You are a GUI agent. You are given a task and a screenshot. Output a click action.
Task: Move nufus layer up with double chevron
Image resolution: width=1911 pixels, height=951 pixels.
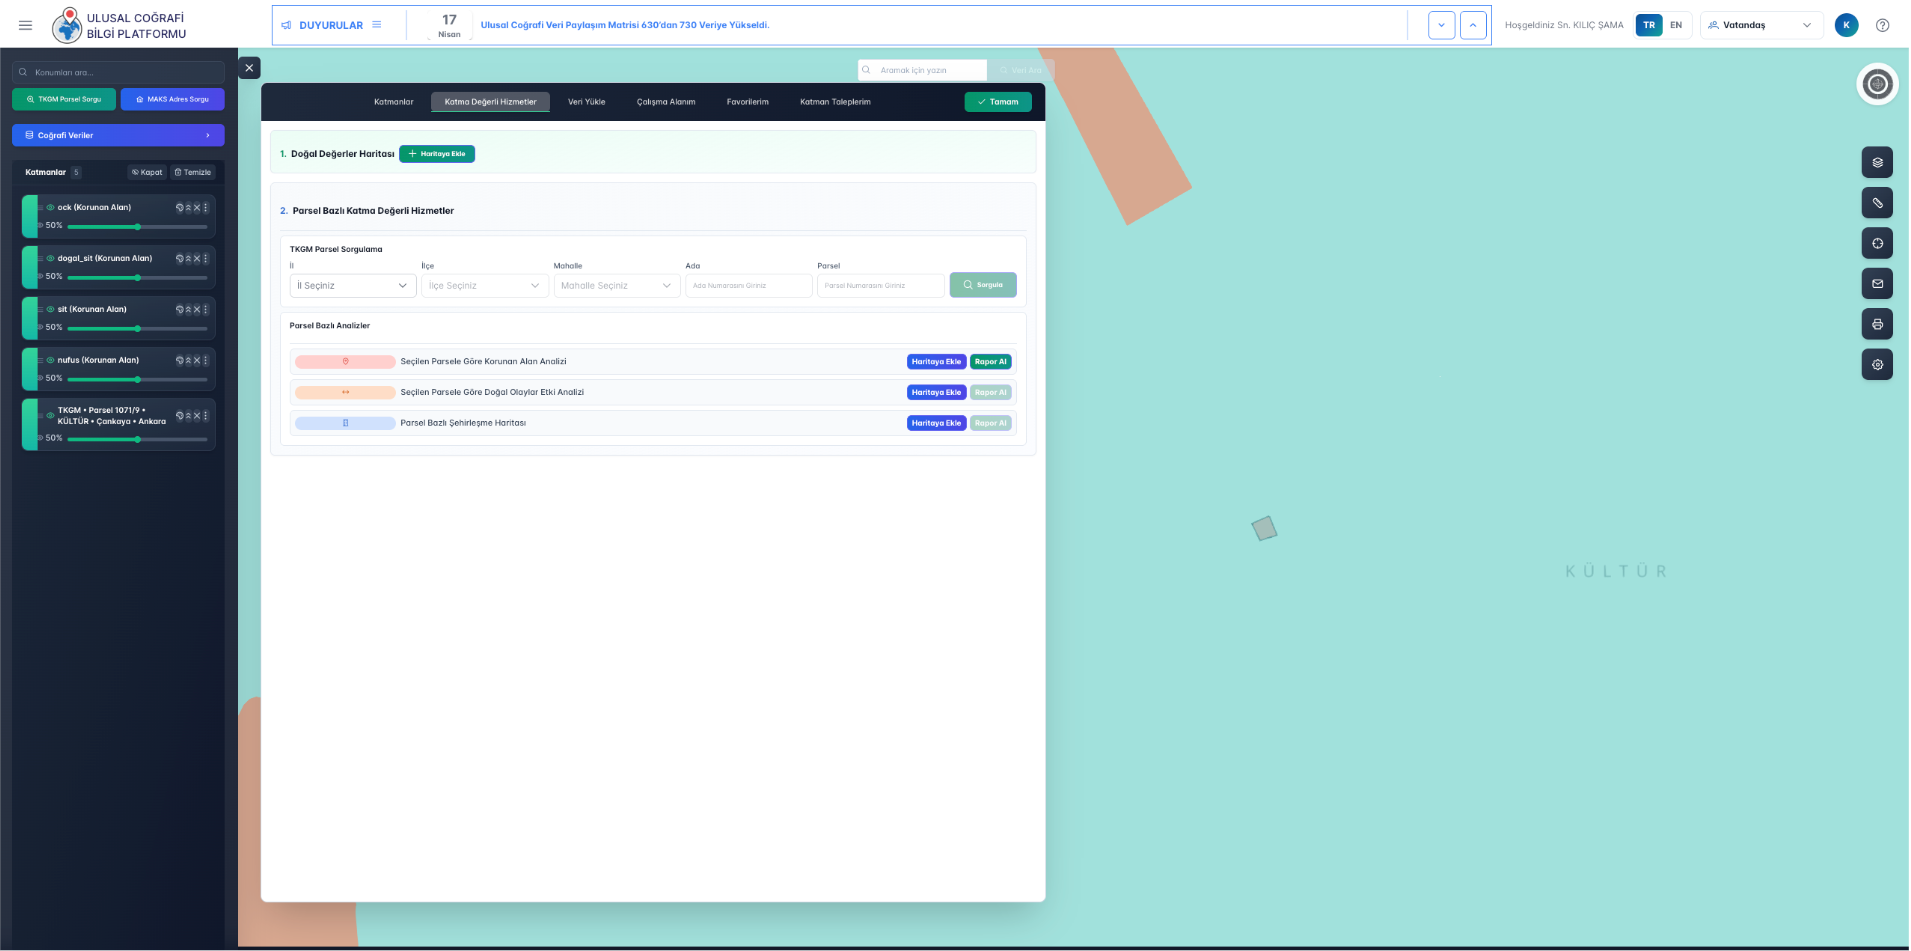tap(188, 361)
